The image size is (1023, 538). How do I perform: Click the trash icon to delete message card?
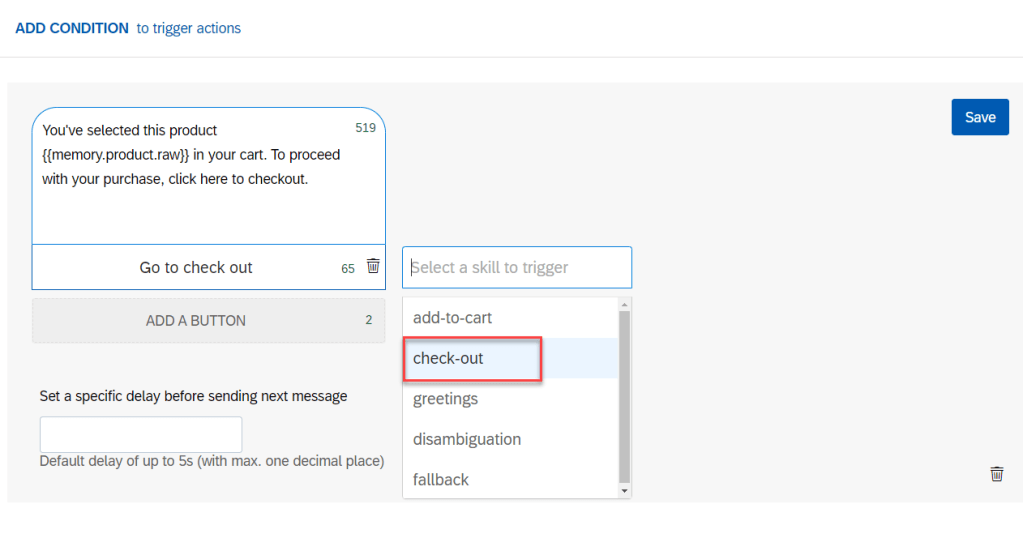pyautogui.click(x=996, y=474)
